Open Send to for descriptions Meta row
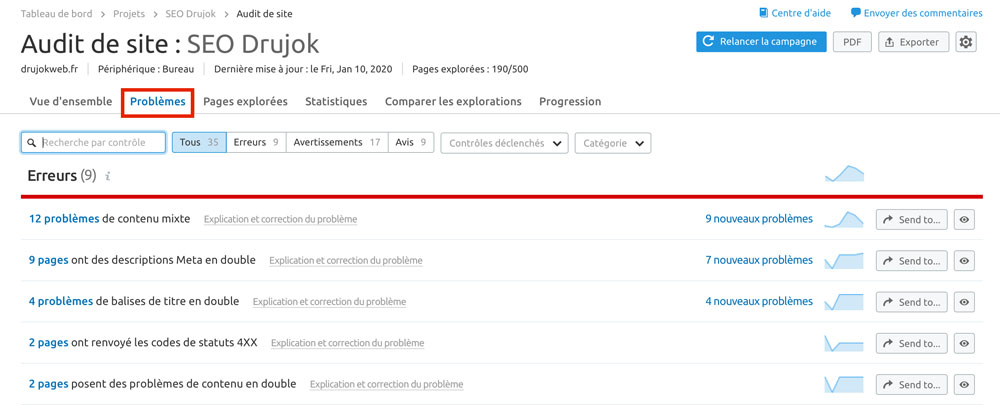Viewport: 1000px width, 405px height. [x=911, y=260]
